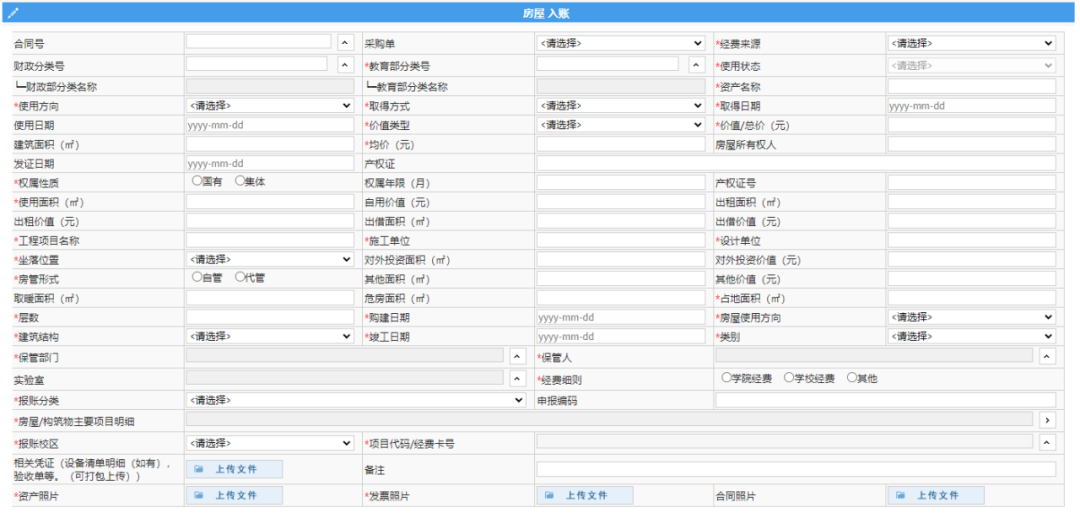This screenshot has height=513, width=1080.
Task: Select the 国有 radio for 权属性质
Action: click(198, 181)
